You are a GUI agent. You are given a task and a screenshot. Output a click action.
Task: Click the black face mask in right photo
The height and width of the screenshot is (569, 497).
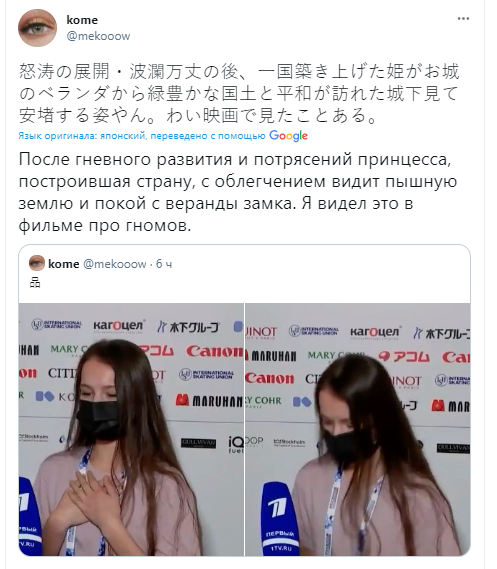(348, 447)
